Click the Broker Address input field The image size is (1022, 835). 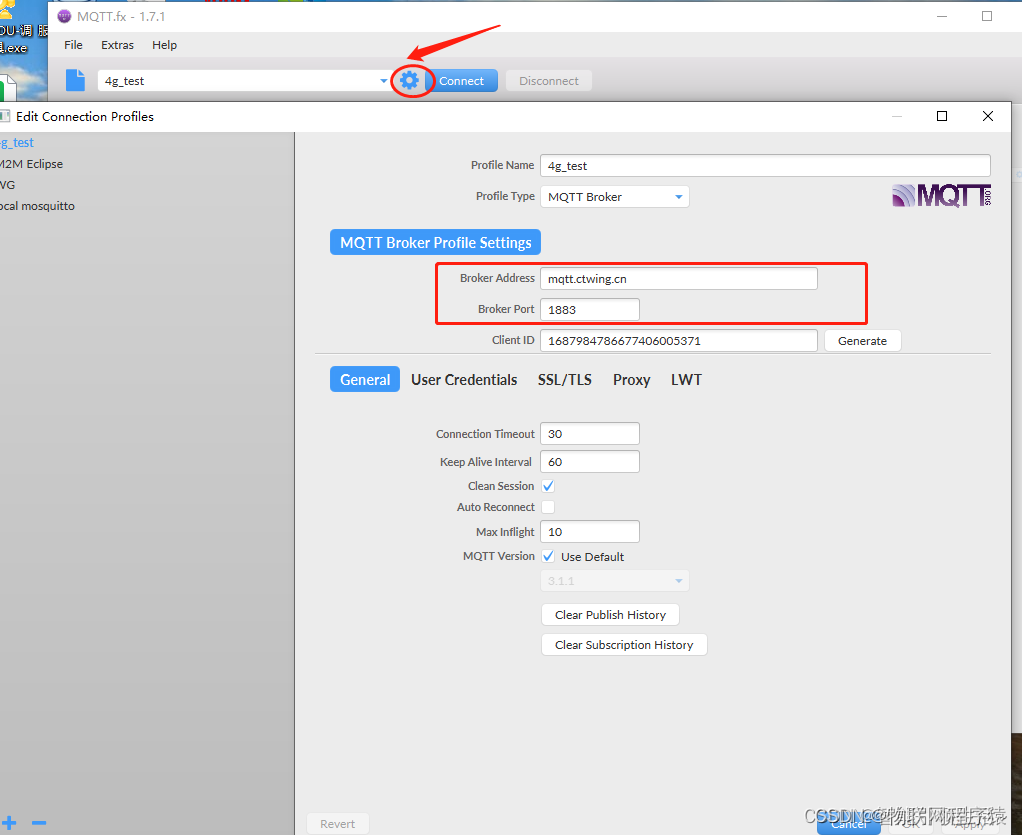pyautogui.click(x=678, y=279)
